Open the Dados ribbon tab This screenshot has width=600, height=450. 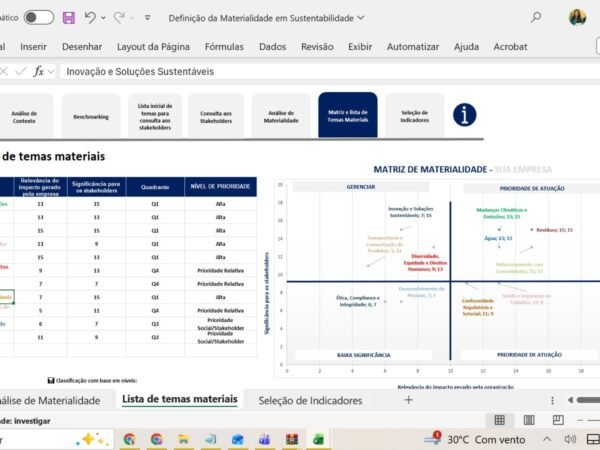(x=272, y=47)
